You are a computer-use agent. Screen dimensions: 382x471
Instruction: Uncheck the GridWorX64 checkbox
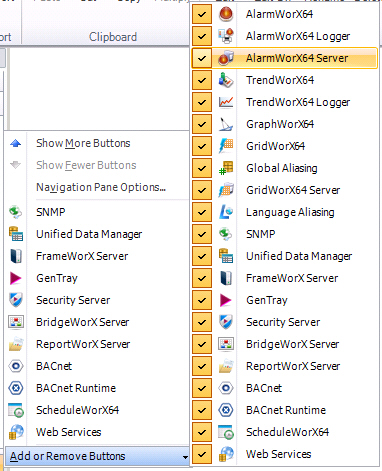point(202,146)
